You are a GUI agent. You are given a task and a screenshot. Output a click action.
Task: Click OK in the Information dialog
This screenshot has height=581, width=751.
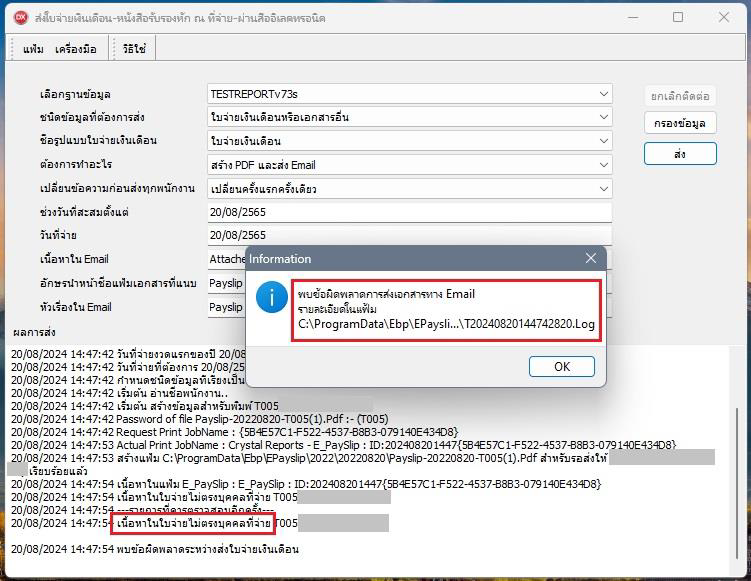(x=561, y=366)
